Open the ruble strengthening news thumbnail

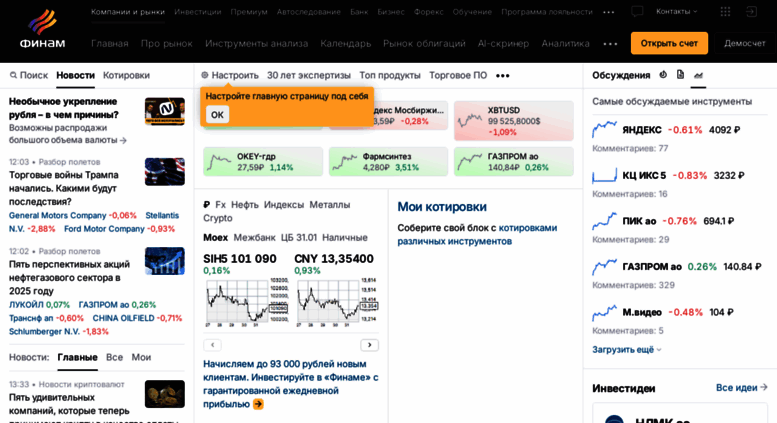(165, 111)
